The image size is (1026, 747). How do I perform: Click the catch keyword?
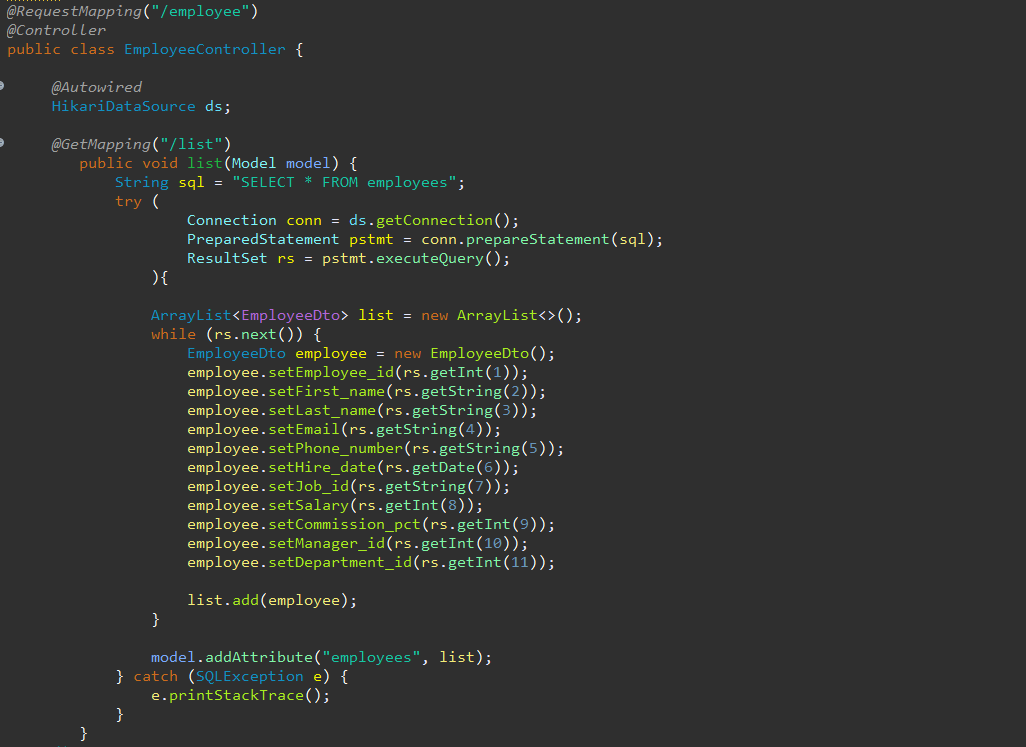click(x=156, y=676)
